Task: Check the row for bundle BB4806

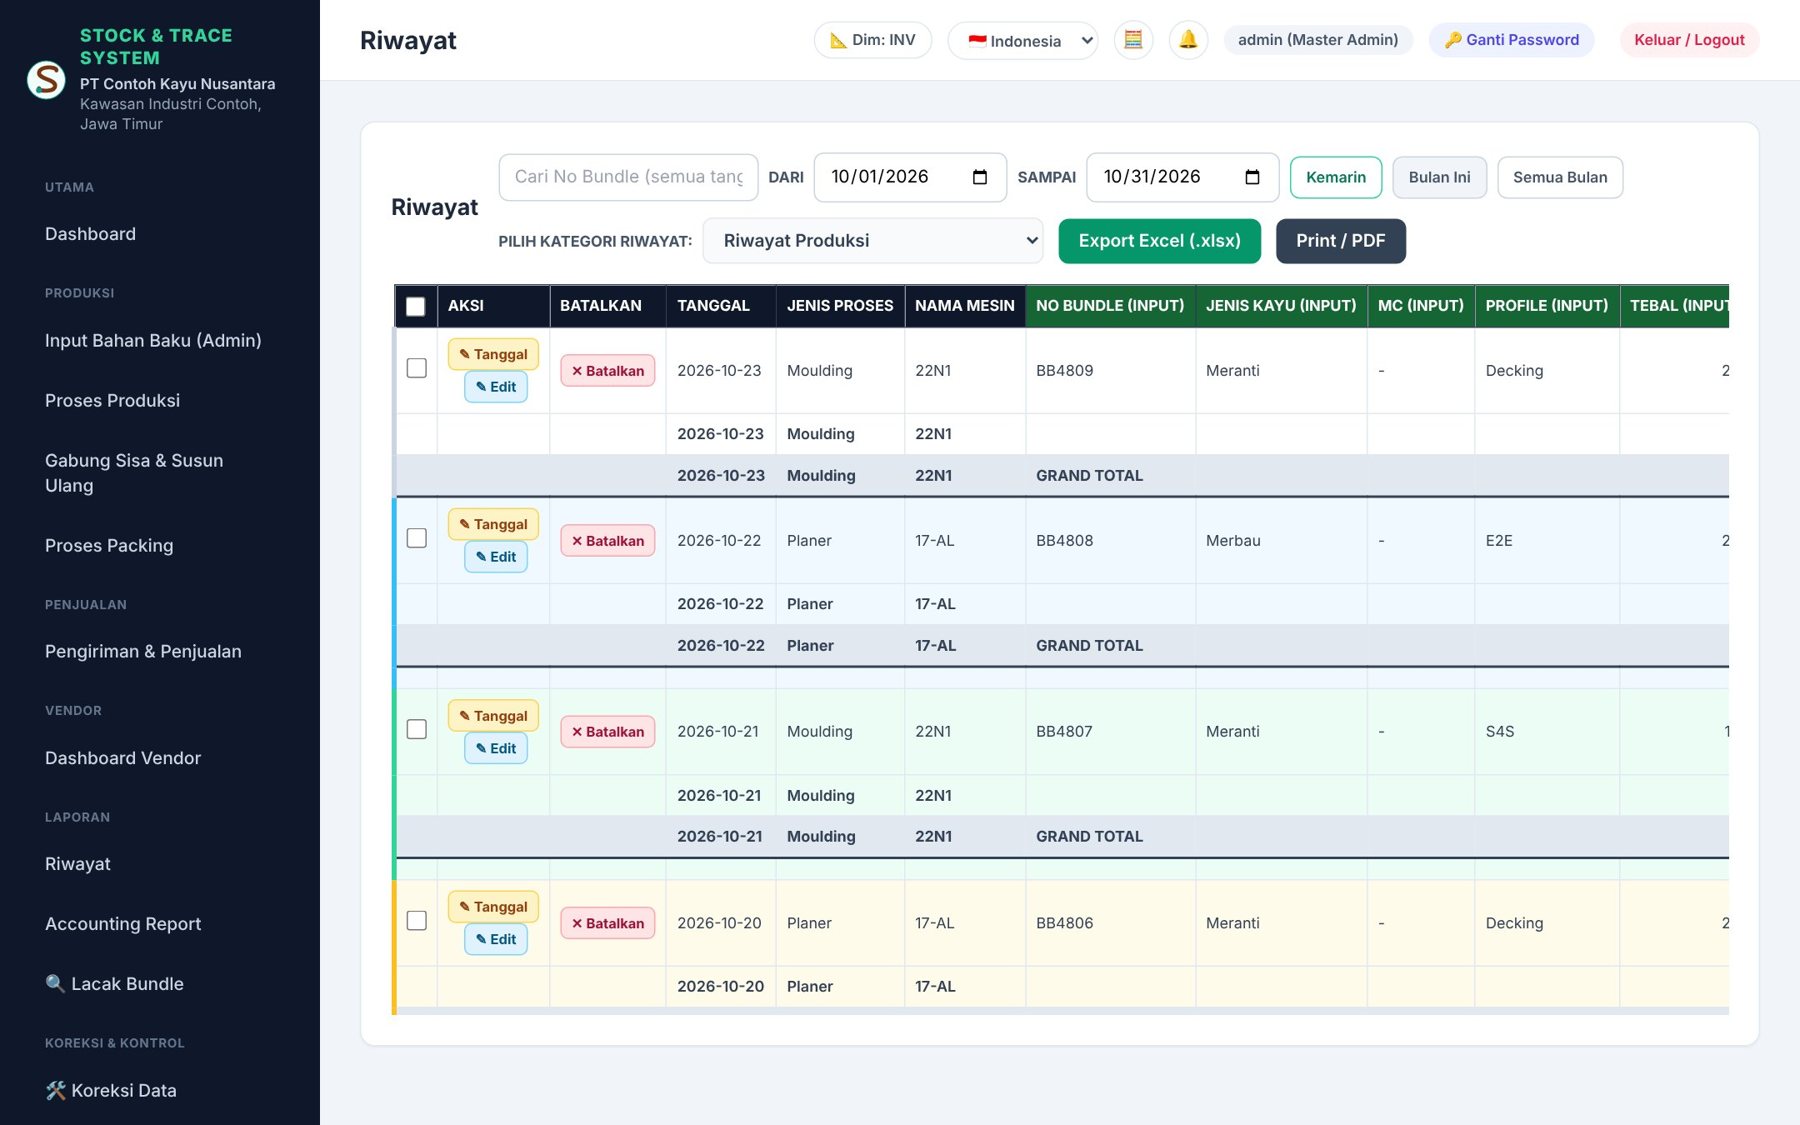Action: (417, 920)
